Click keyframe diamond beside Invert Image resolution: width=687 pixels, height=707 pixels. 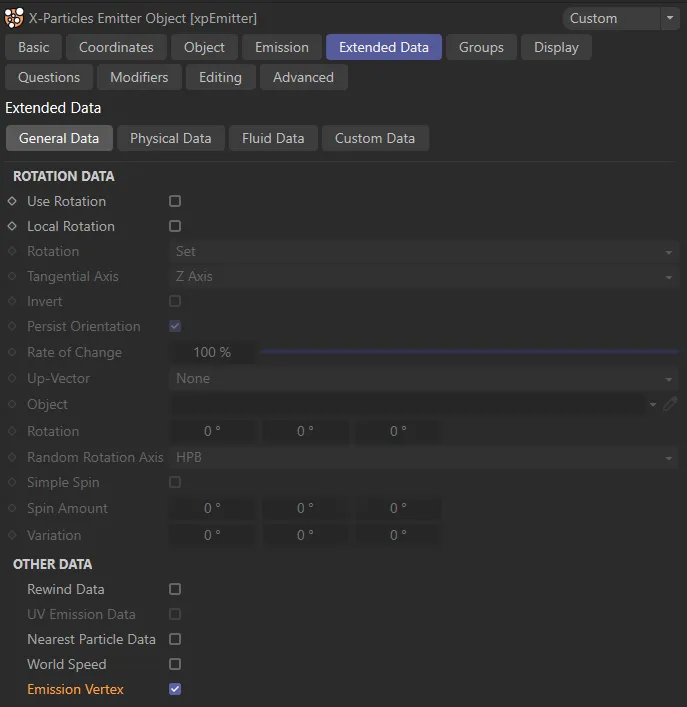12,301
